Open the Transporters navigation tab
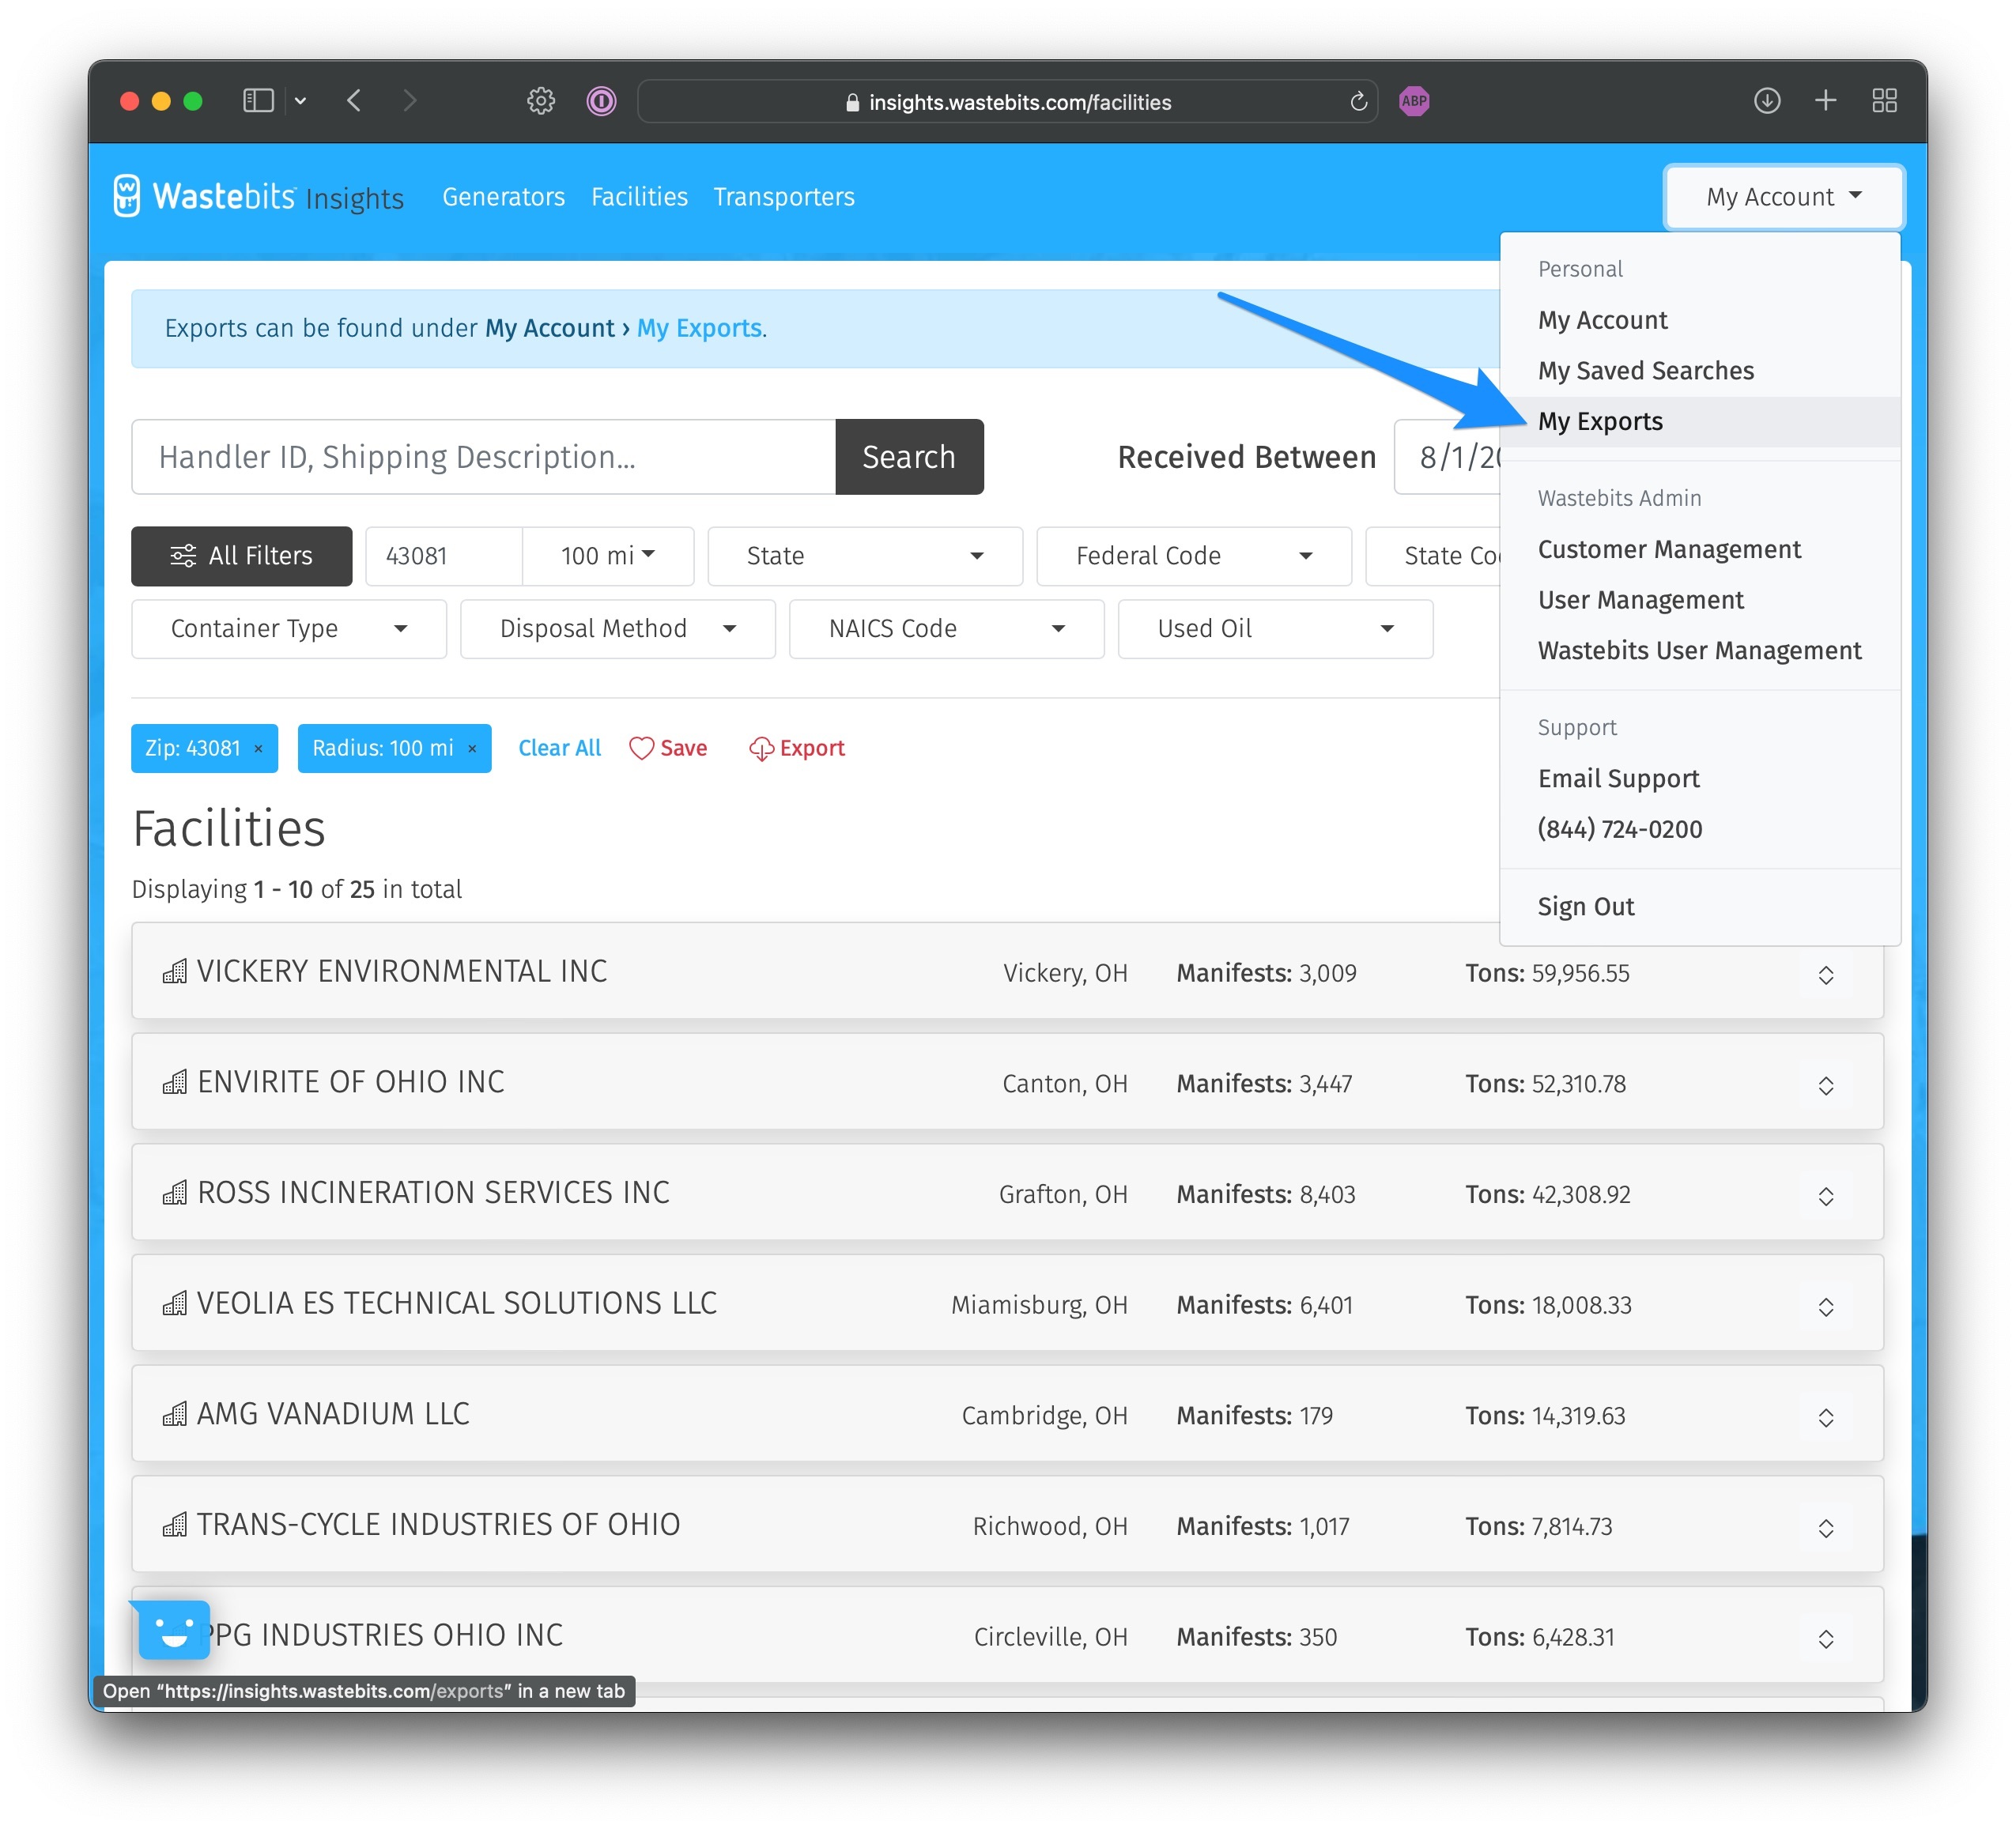The image size is (2016, 1829). point(783,197)
